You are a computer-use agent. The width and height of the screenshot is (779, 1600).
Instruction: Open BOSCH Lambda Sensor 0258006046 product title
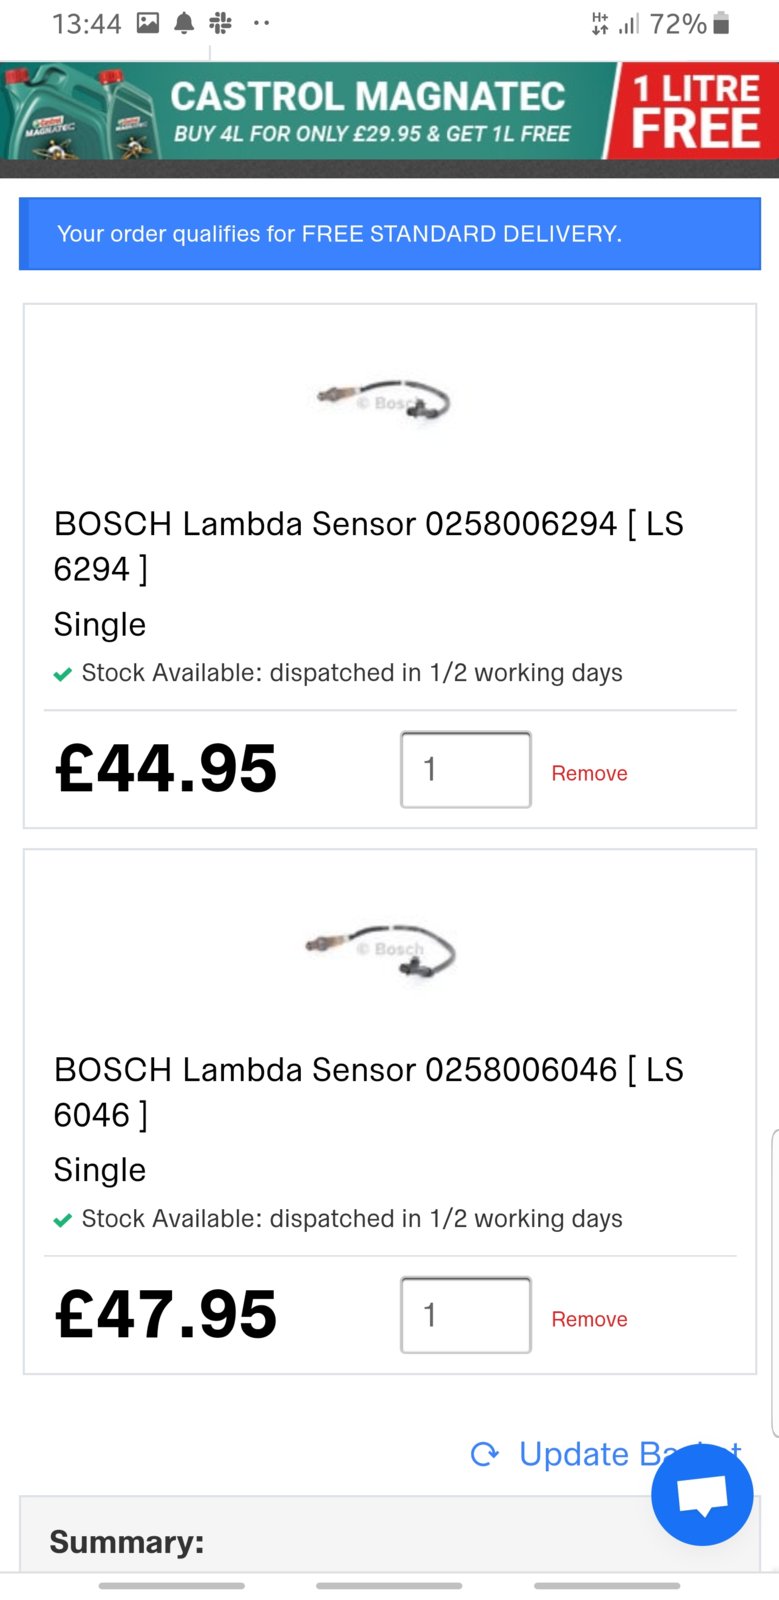pyautogui.click(x=368, y=1092)
